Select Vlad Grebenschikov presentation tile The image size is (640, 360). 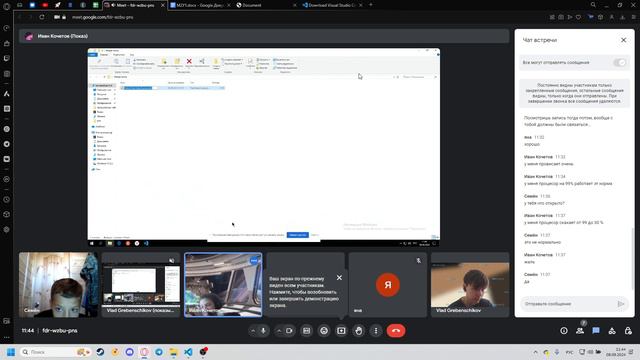point(141,284)
